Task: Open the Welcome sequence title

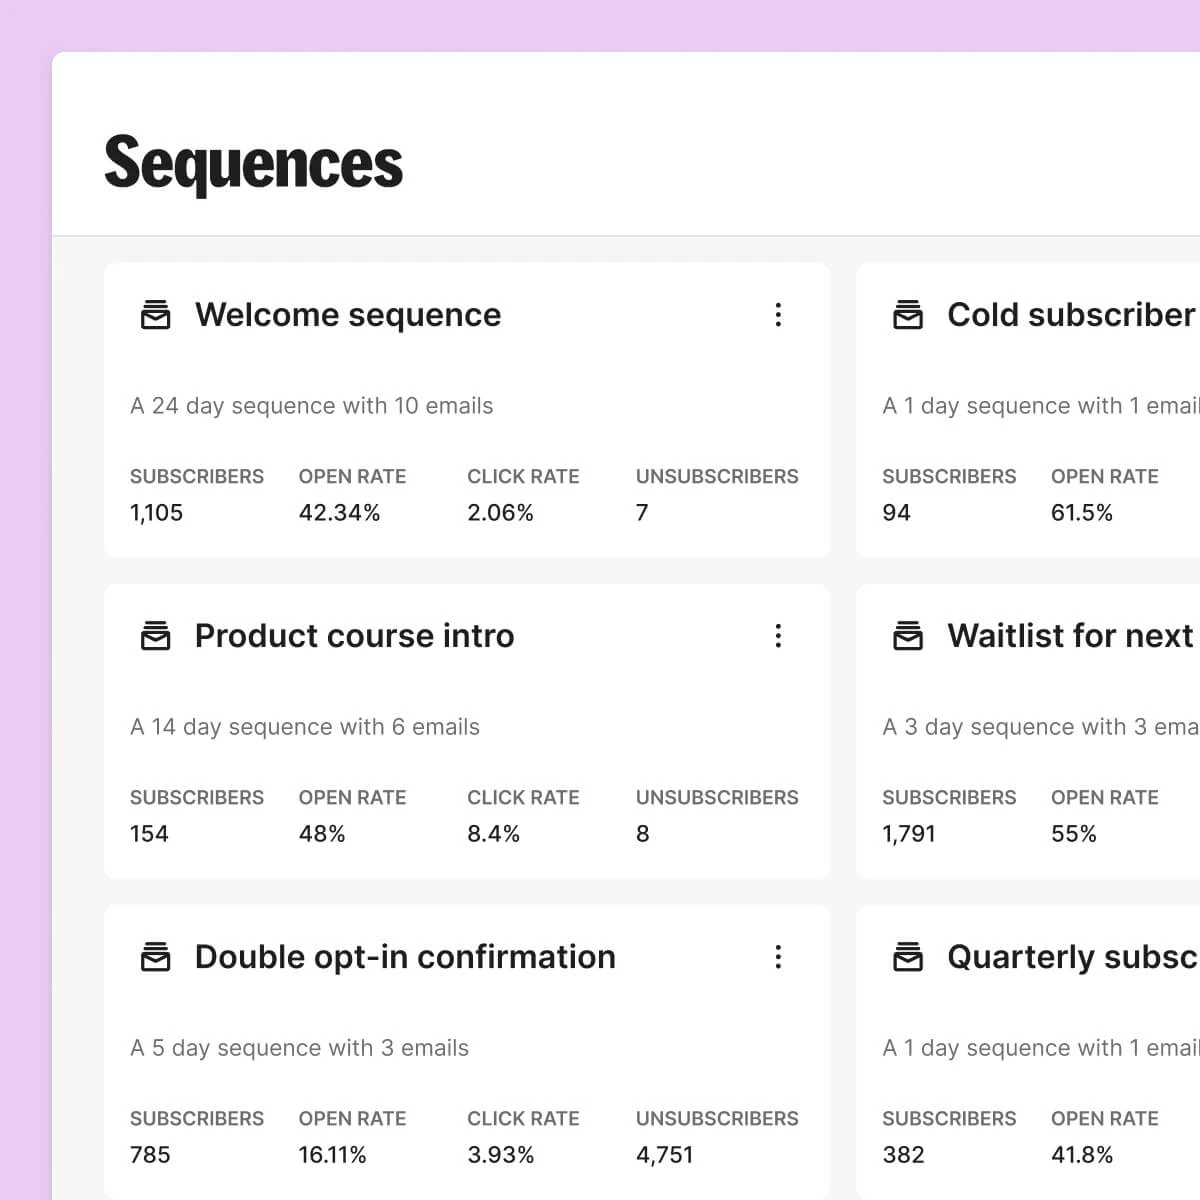Action: [348, 315]
